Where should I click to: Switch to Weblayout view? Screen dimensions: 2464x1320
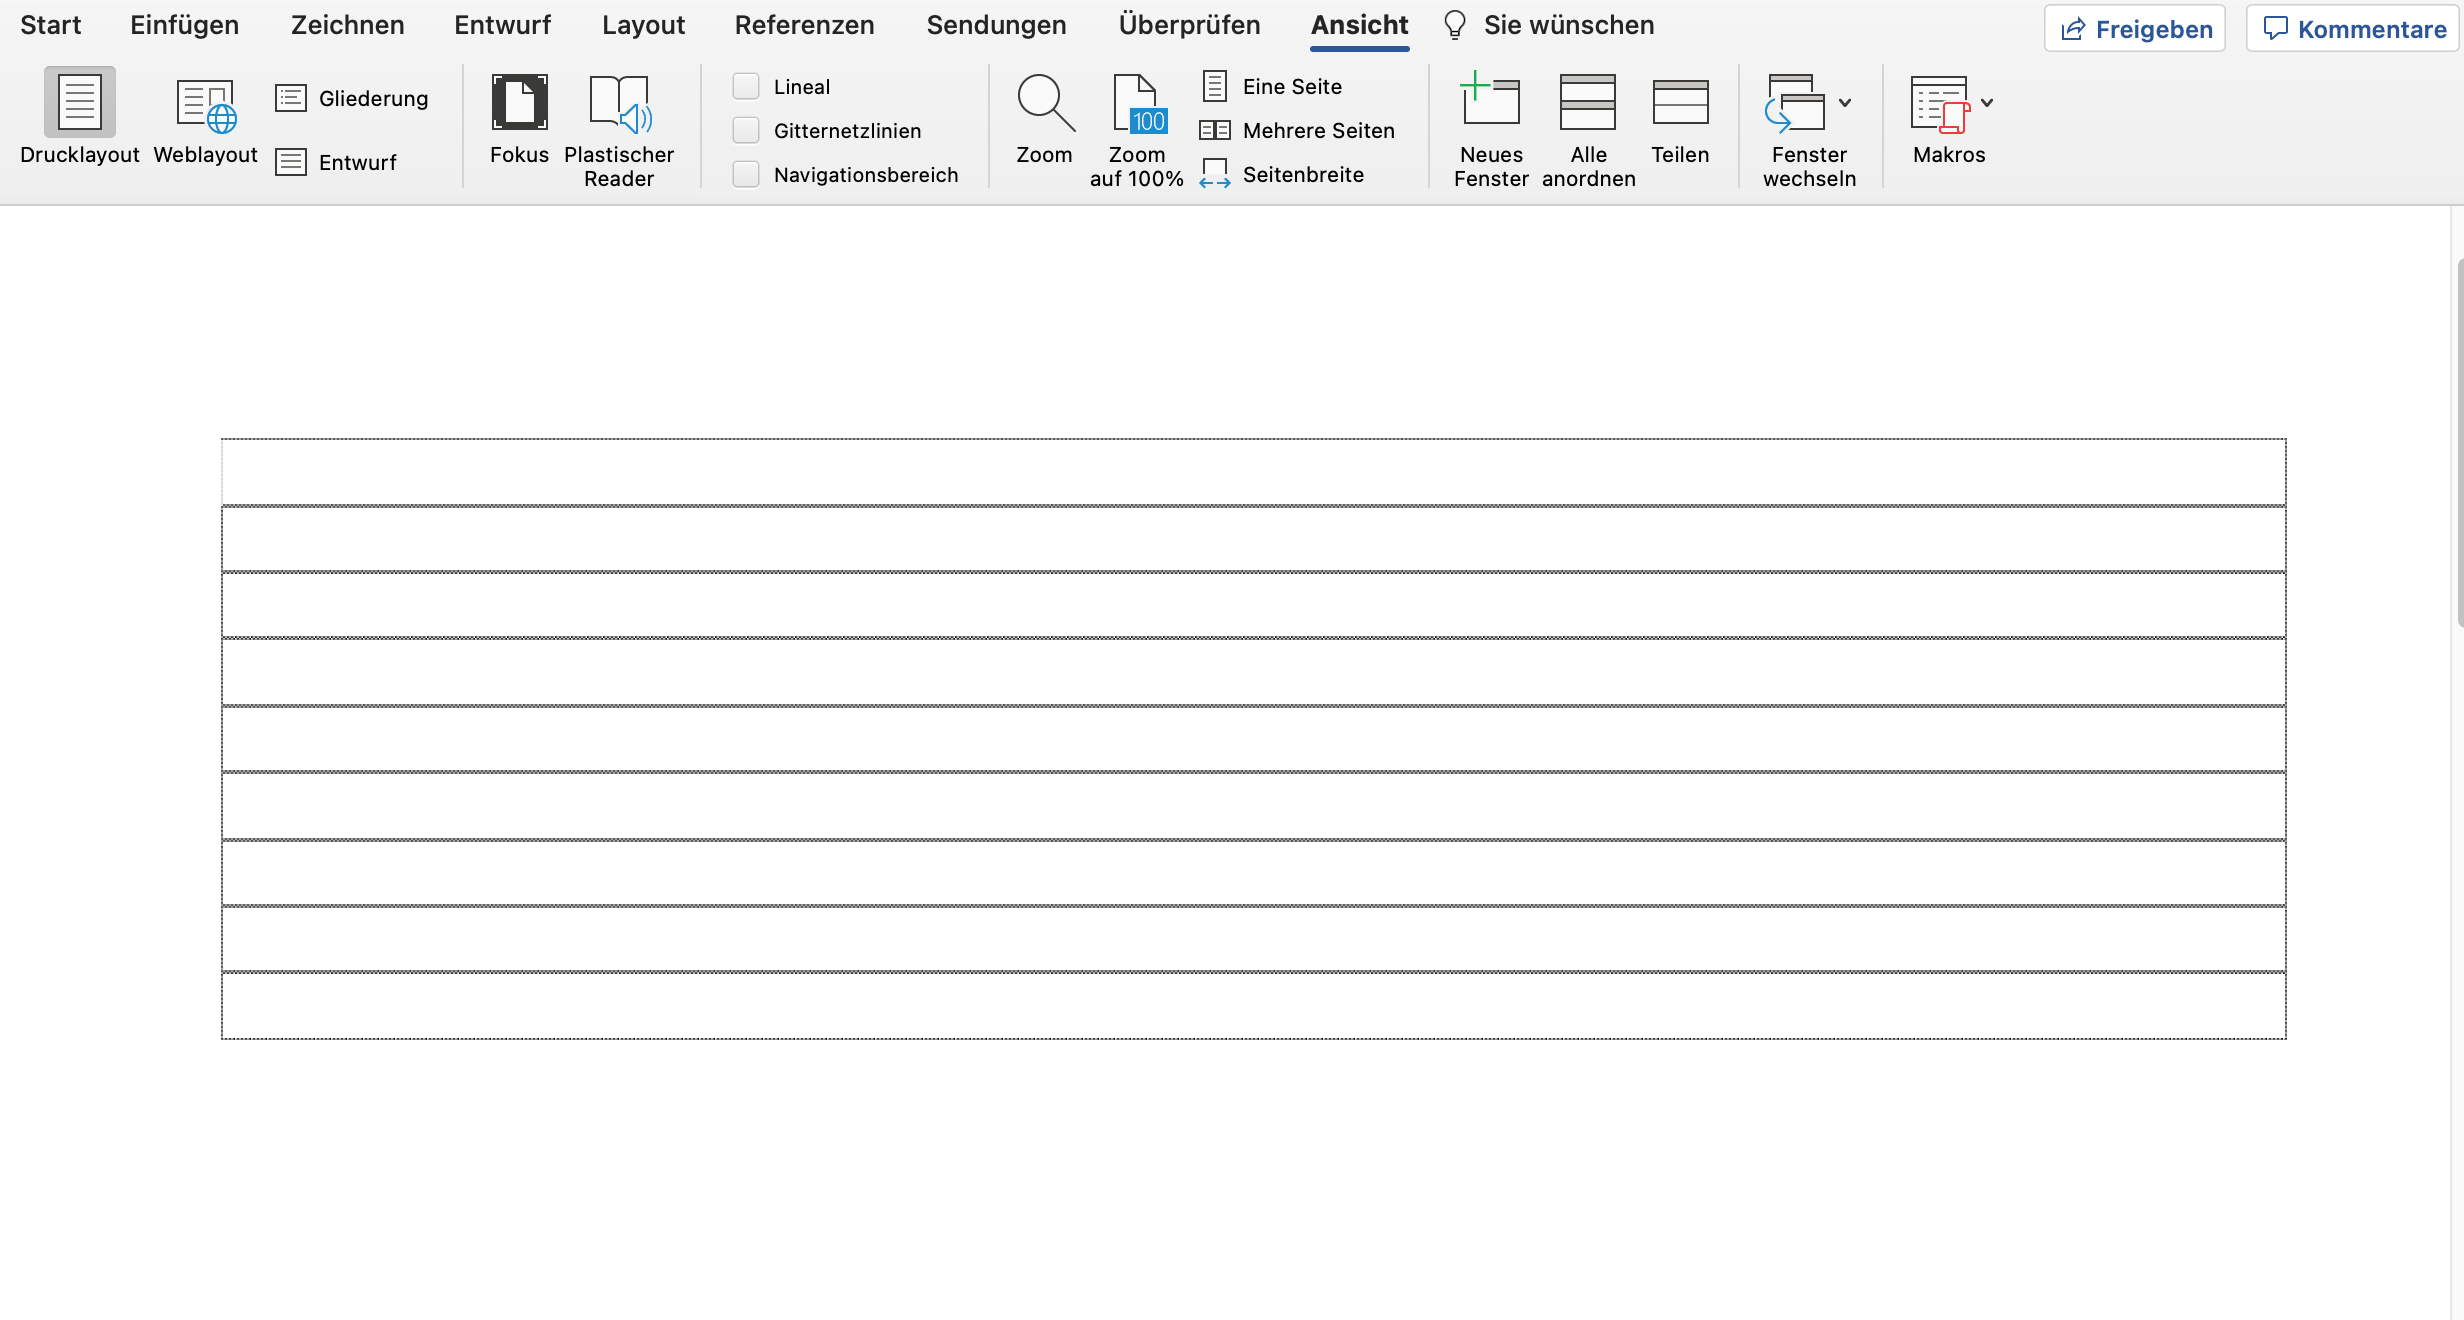pos(204,120)
